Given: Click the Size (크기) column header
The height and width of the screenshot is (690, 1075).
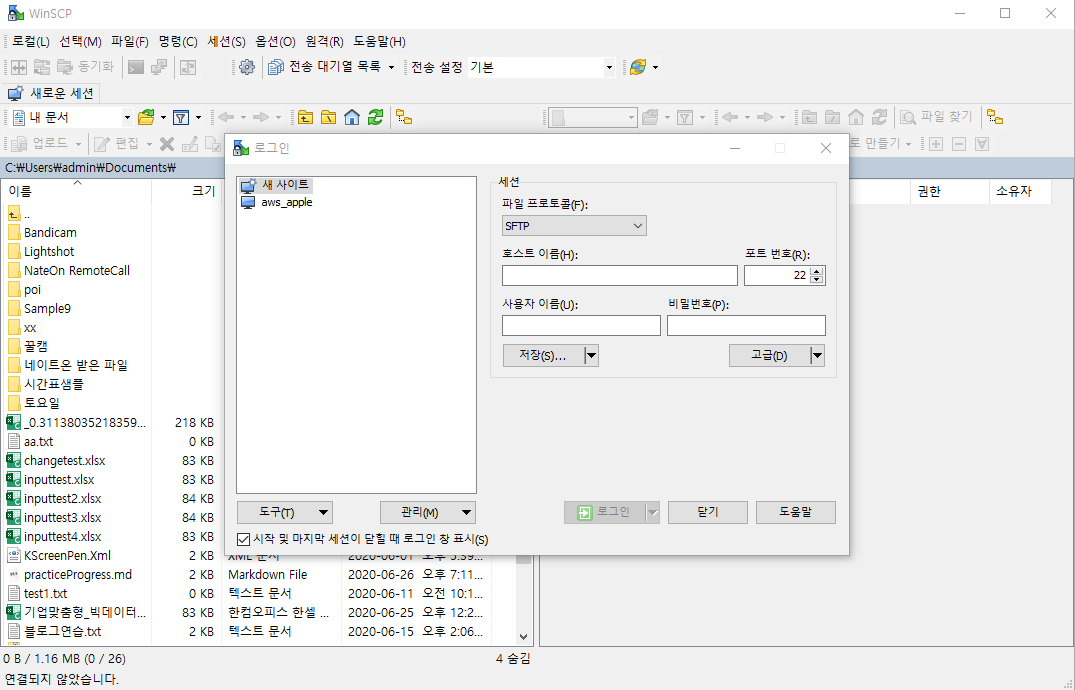Looking at the screenshot, I should click(x=186, y=191).
